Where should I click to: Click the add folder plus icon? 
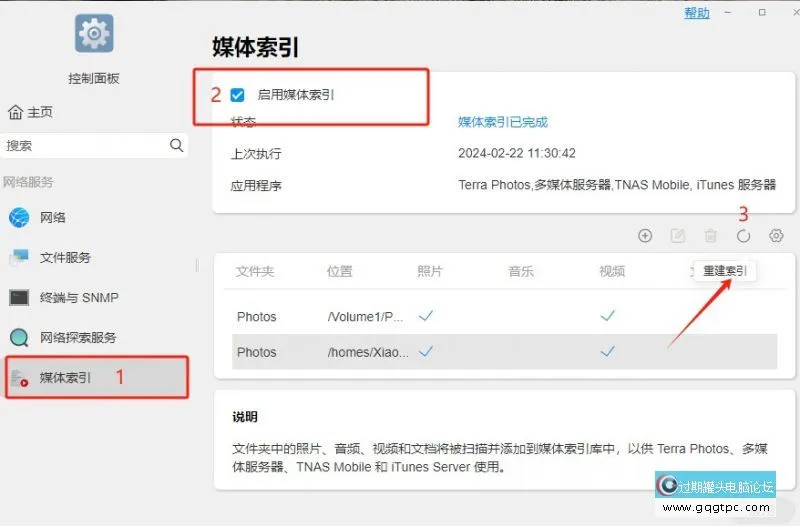(645, 236)
